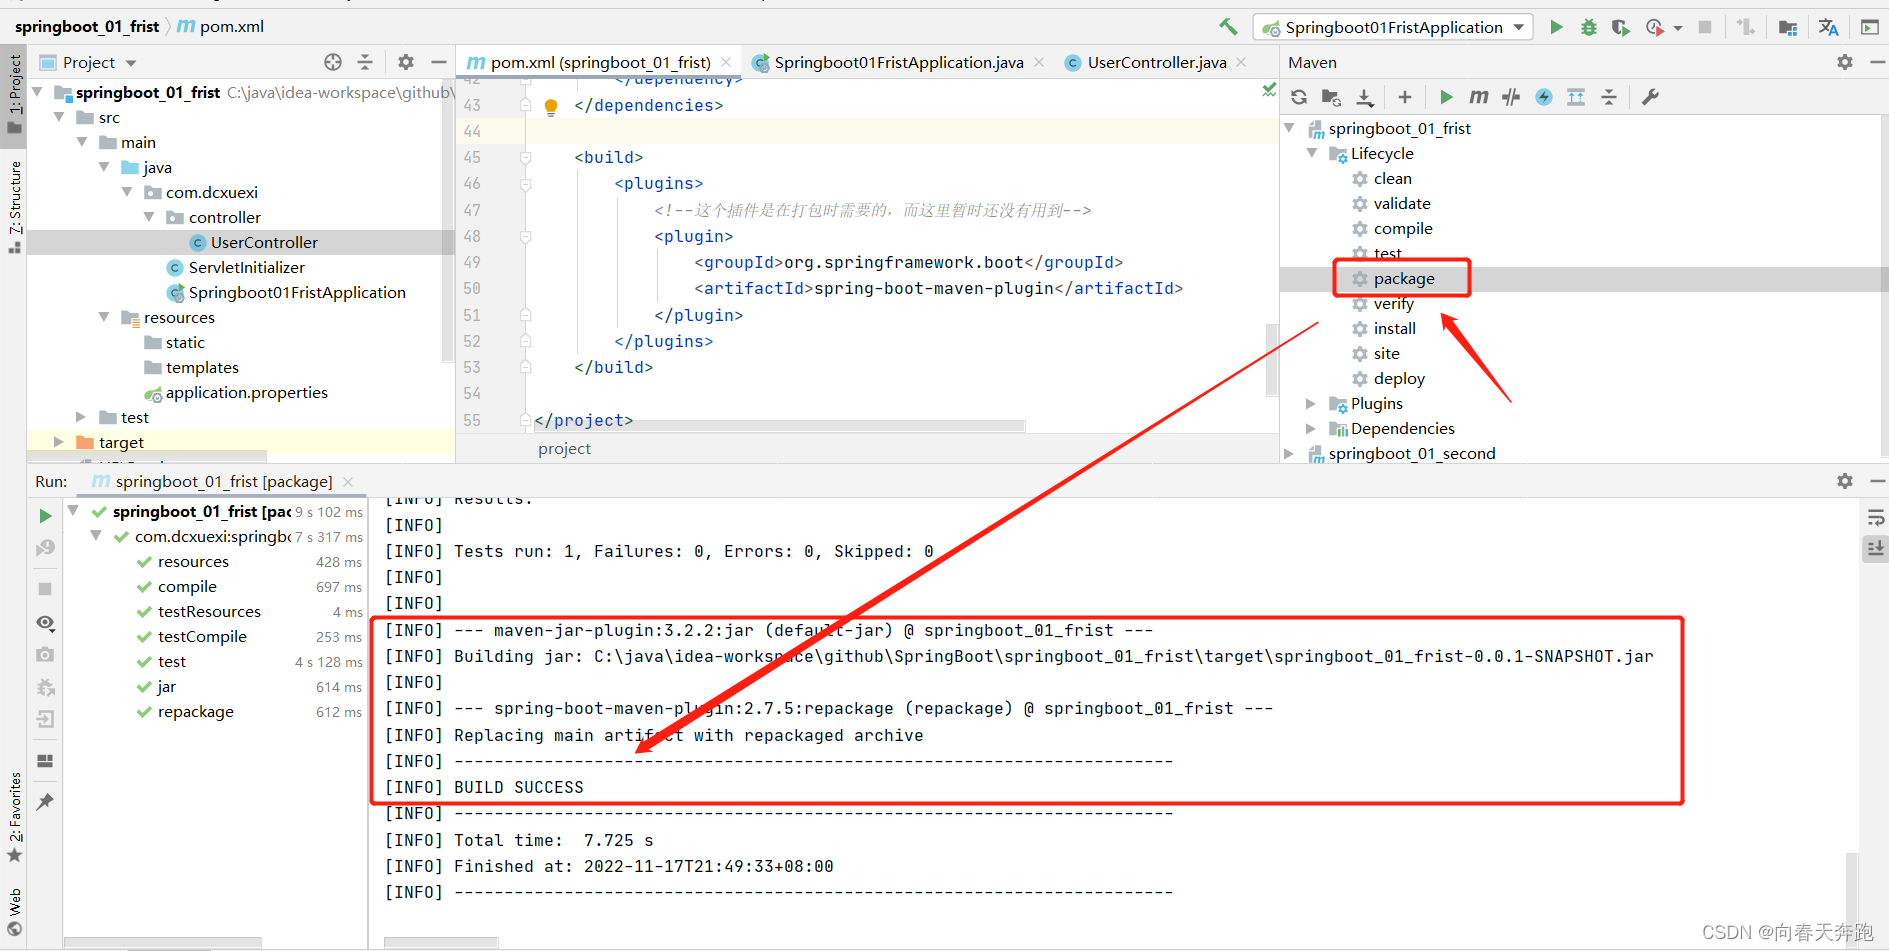
Task: Click the Build Project hammer icon
Action: [x=1228, y=27]
